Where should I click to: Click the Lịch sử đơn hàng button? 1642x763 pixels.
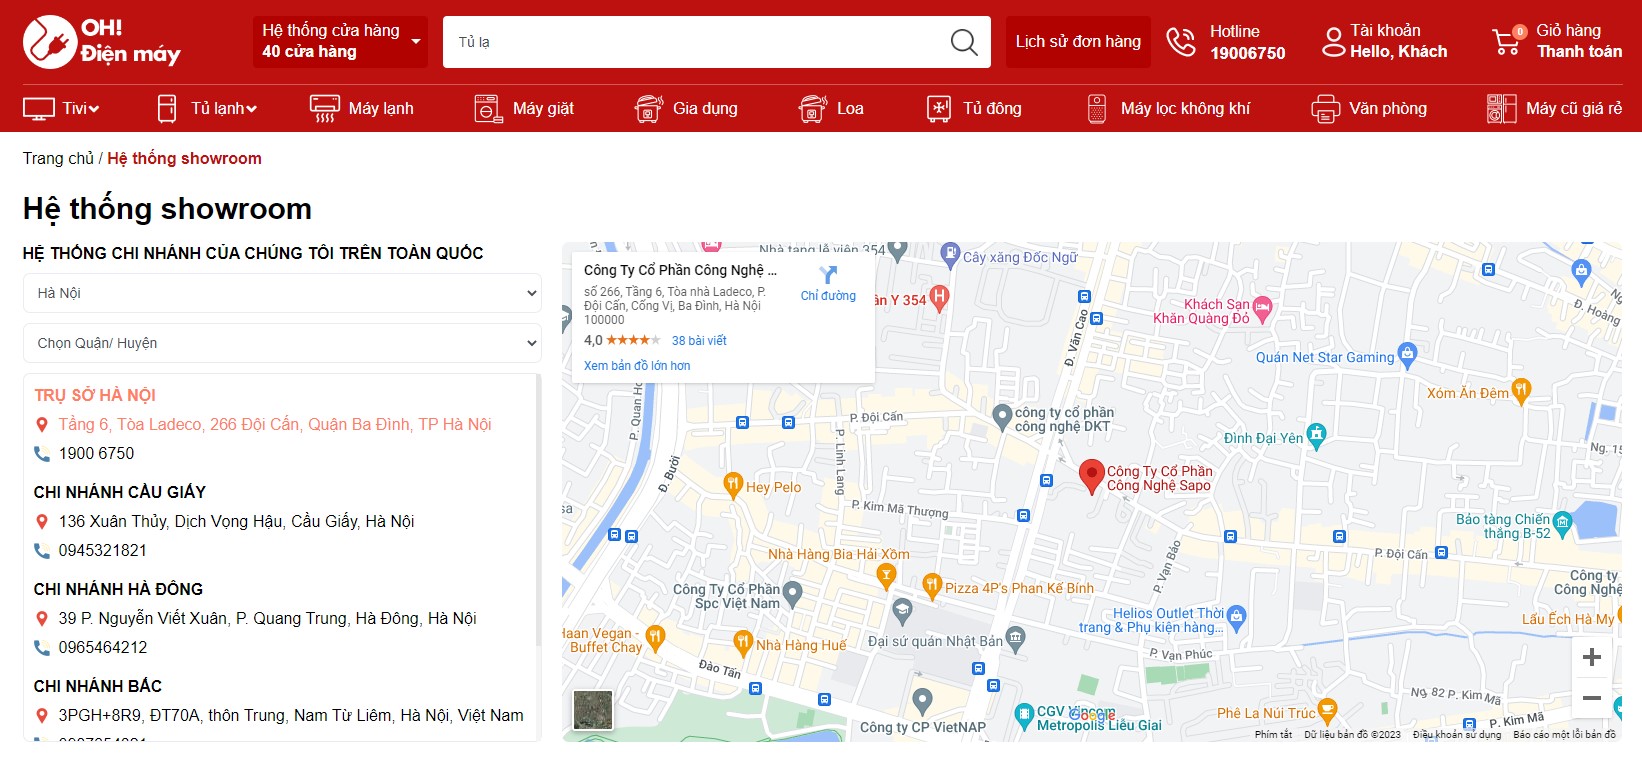[x=1078, y=42]
